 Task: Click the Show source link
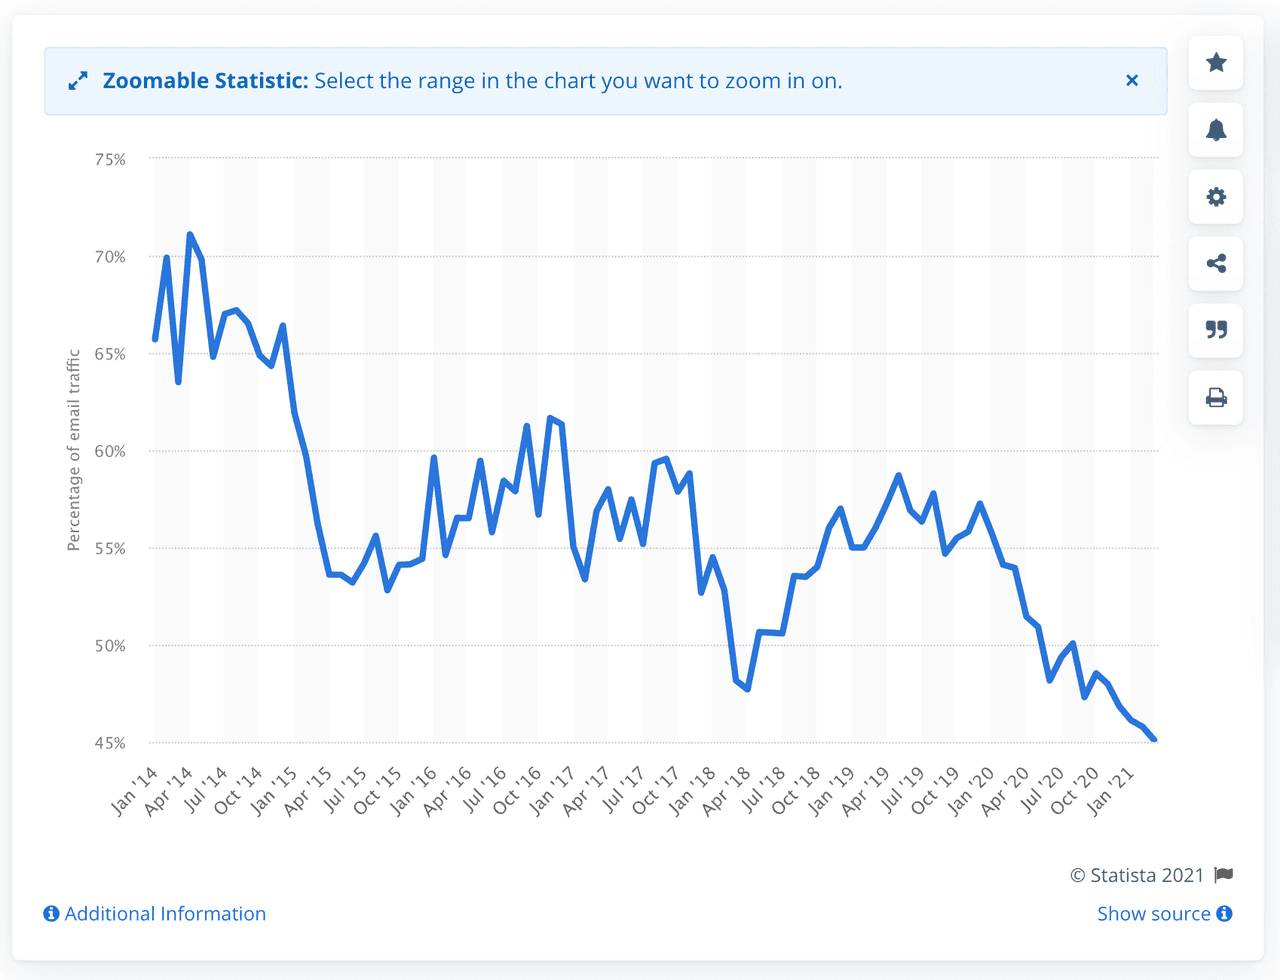coord(1153,914)
